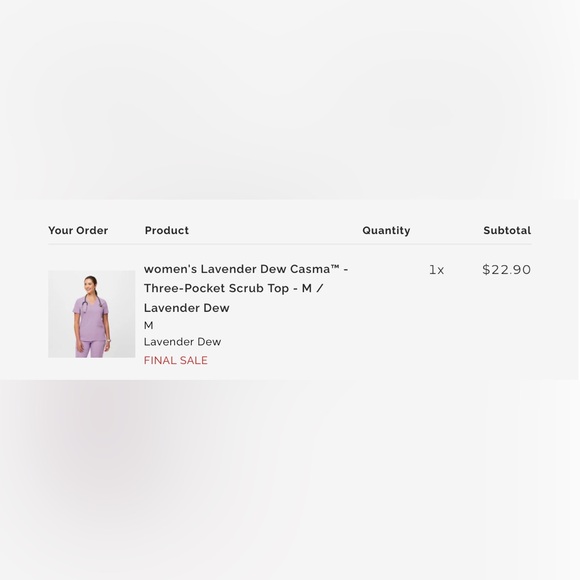Click the $22.90 subtotal amount
Screen dimensions: 580x580
point(506,269)
